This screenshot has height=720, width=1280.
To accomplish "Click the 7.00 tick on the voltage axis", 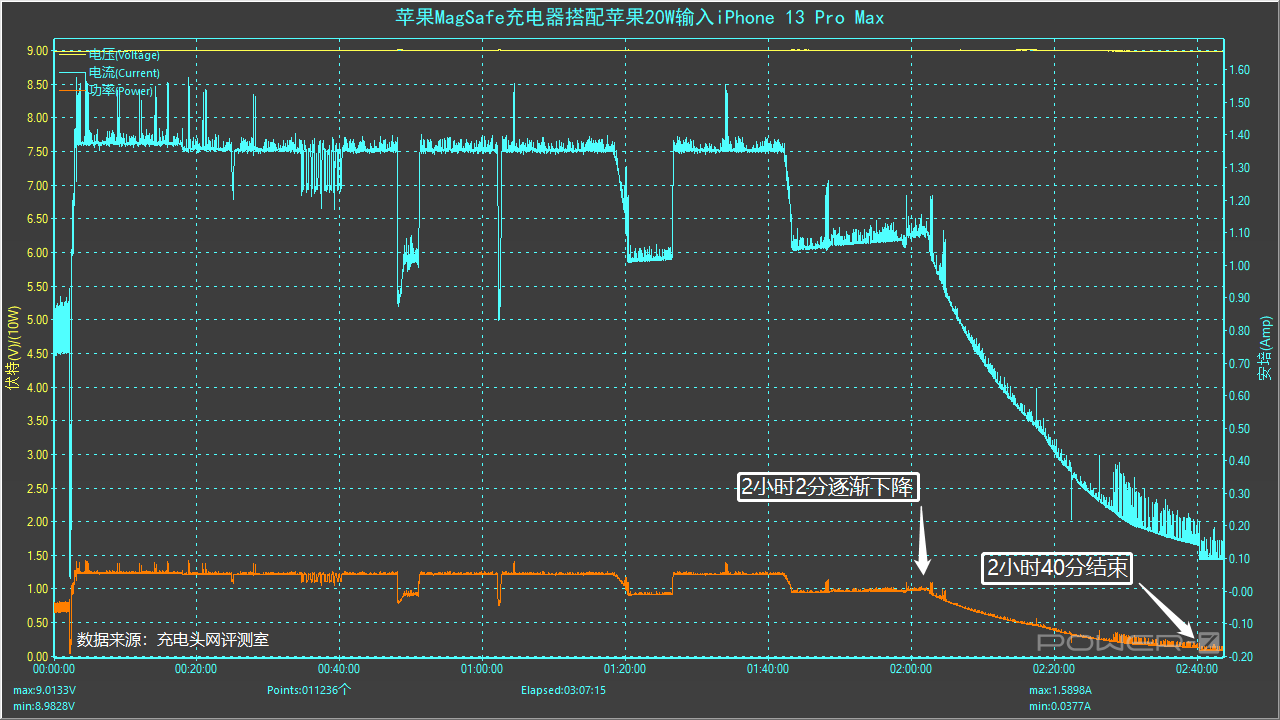I will coord(37,185).
